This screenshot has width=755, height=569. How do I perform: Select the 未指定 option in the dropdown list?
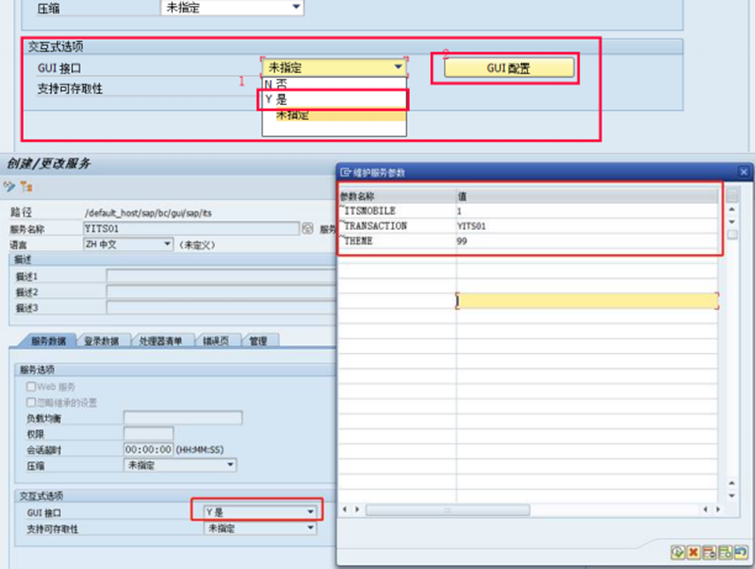coord(334,115)
